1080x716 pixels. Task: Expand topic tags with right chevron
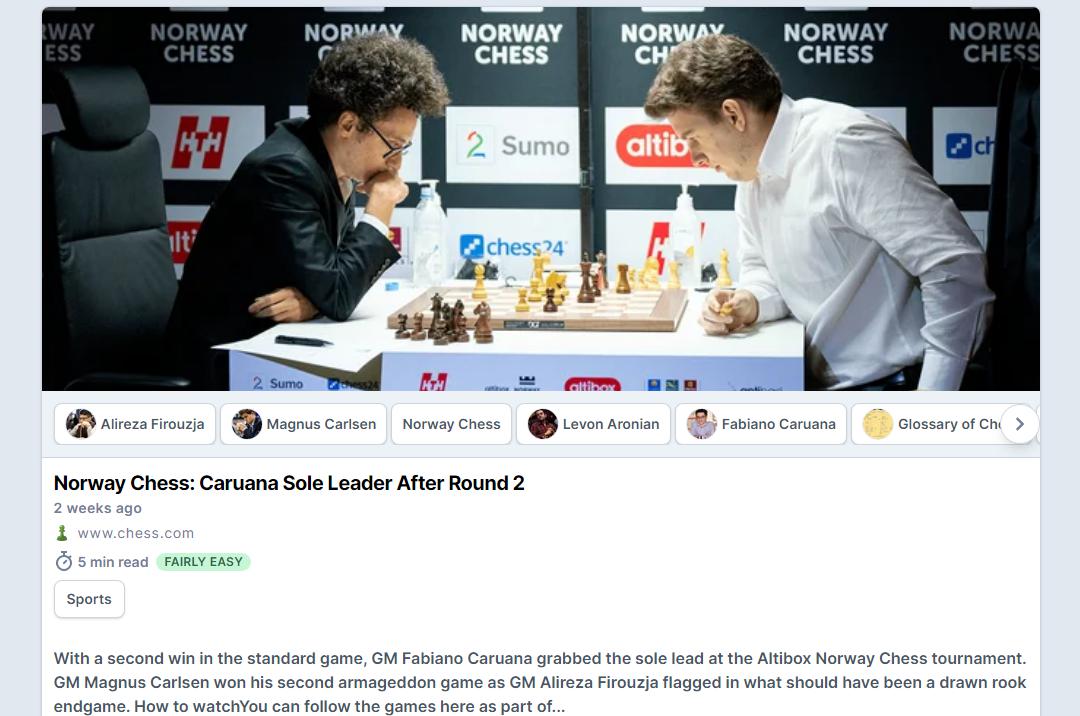click(1019, 424)
